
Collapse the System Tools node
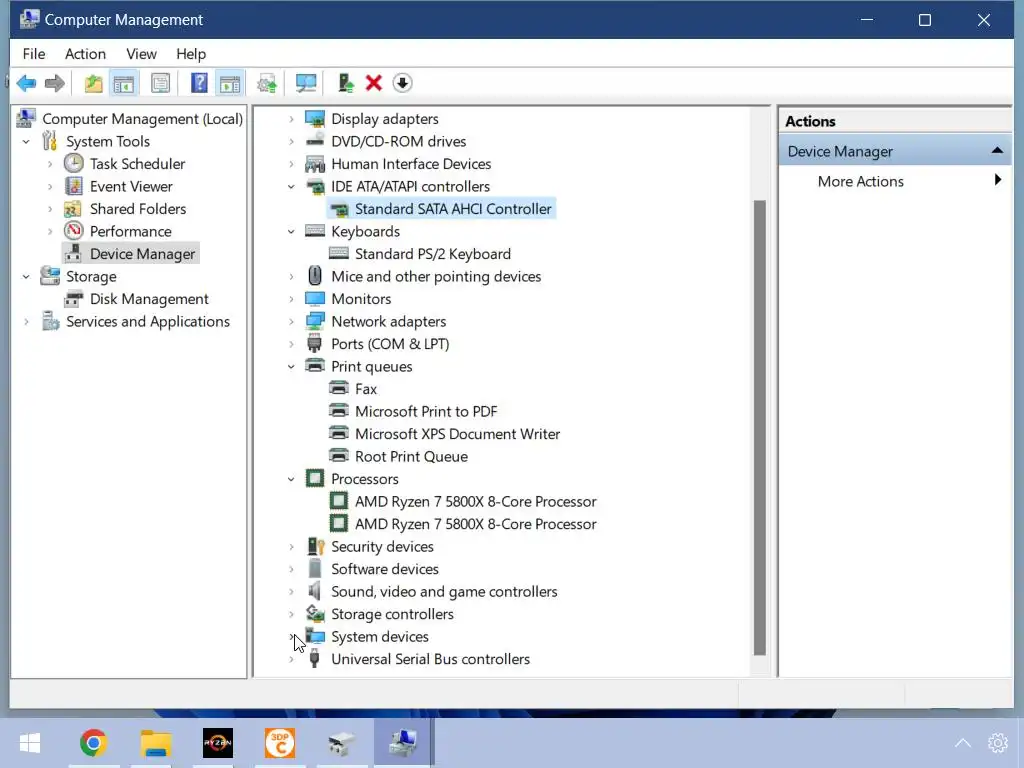tap(26, 142)
